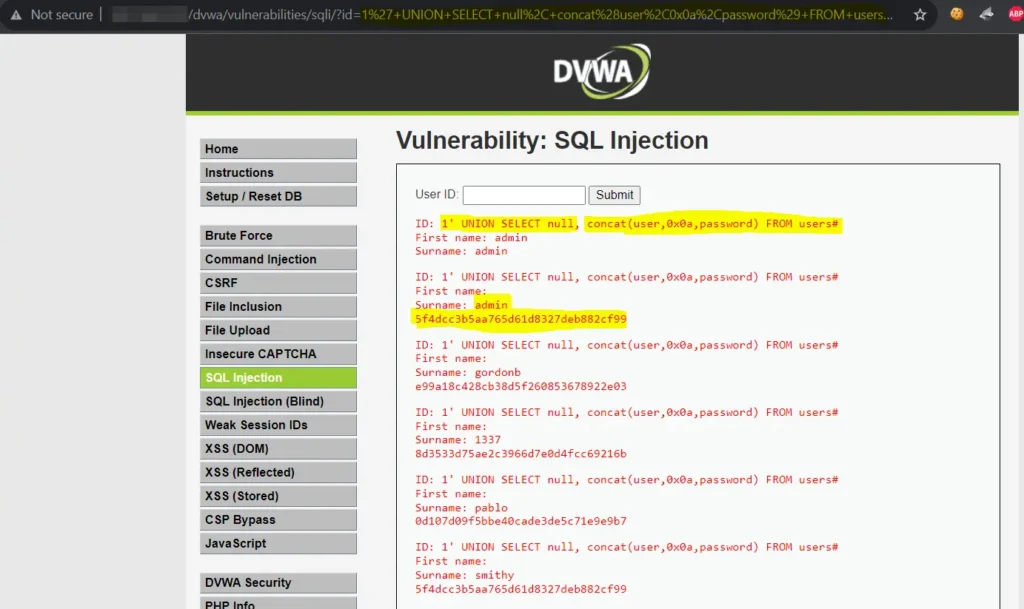Click the 'Not secure' label text

(x=61, y=14)
